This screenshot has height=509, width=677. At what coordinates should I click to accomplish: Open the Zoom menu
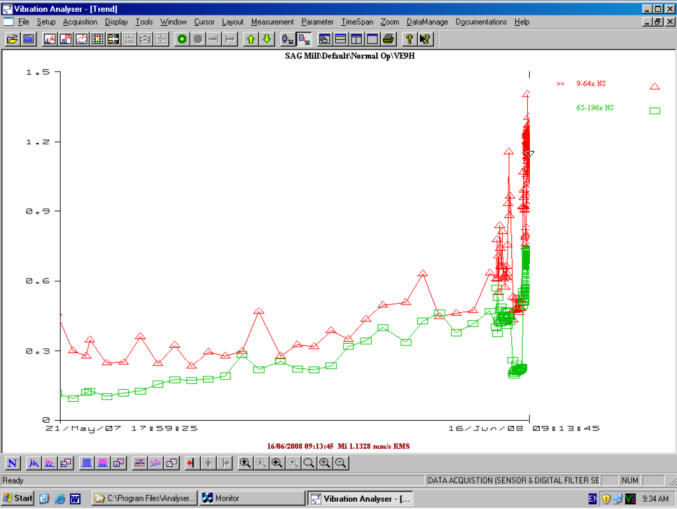tap(389, 22)
